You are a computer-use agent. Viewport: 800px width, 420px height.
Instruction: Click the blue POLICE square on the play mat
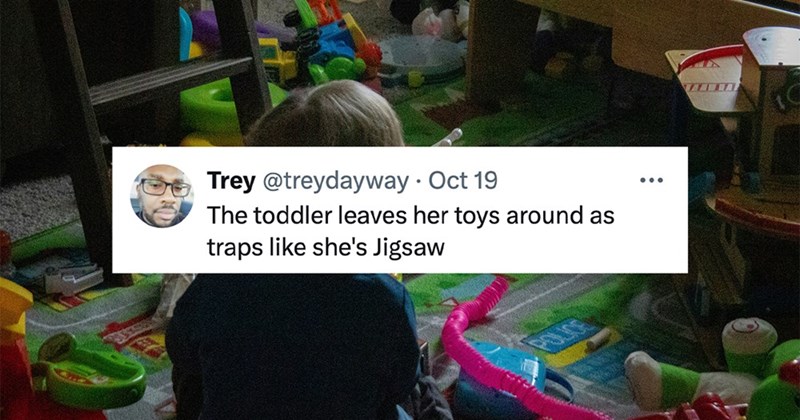click(x=561, y=336)
